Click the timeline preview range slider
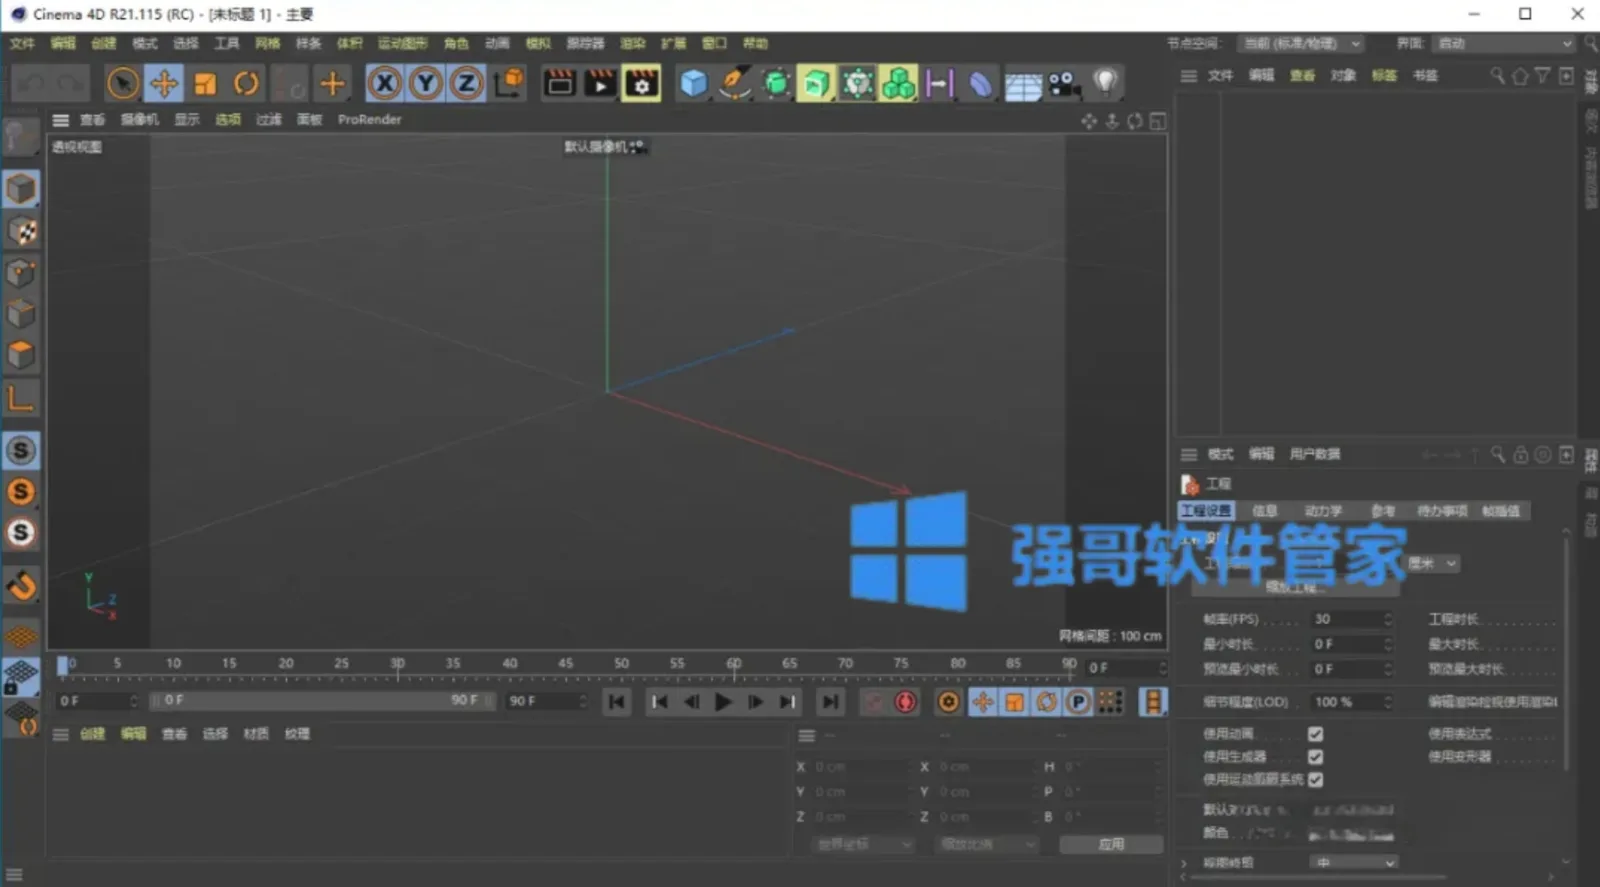The width and height of the screenshot is (1600, 887). pos(323,701)
